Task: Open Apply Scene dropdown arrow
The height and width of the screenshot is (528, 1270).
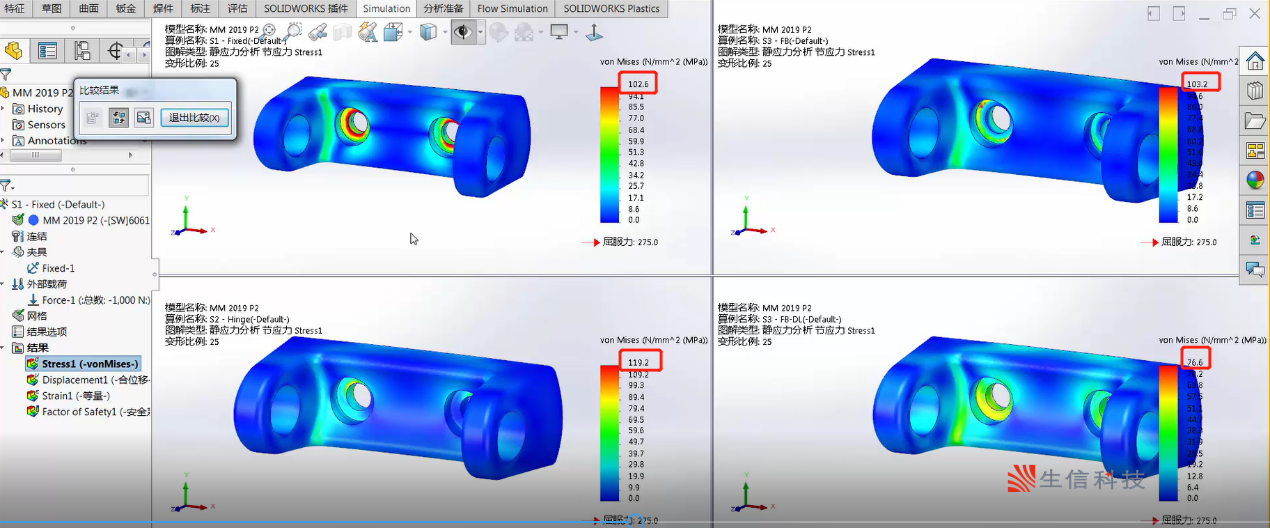Action: pos(541,32)
